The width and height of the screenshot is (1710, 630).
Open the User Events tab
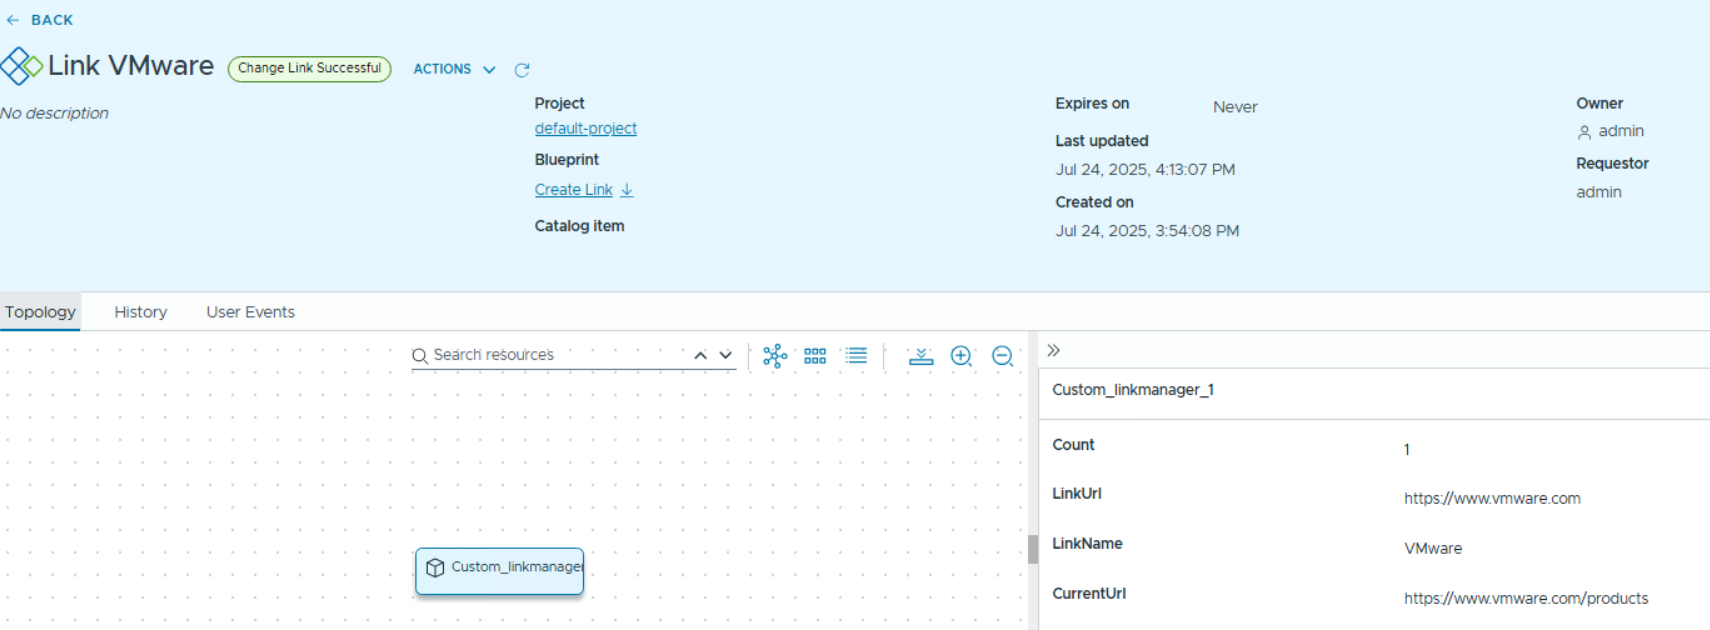(x=250, y=312)
